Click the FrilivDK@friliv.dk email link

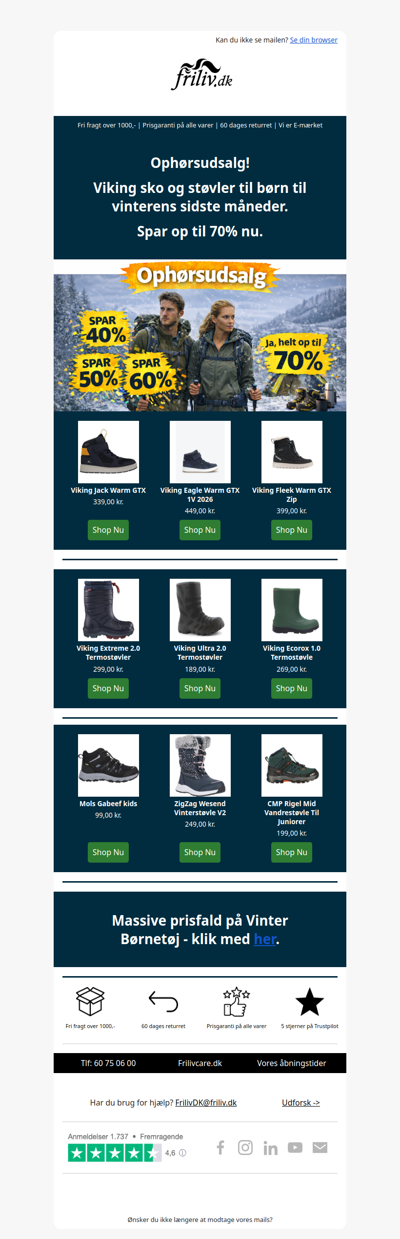coord(206,1102)
